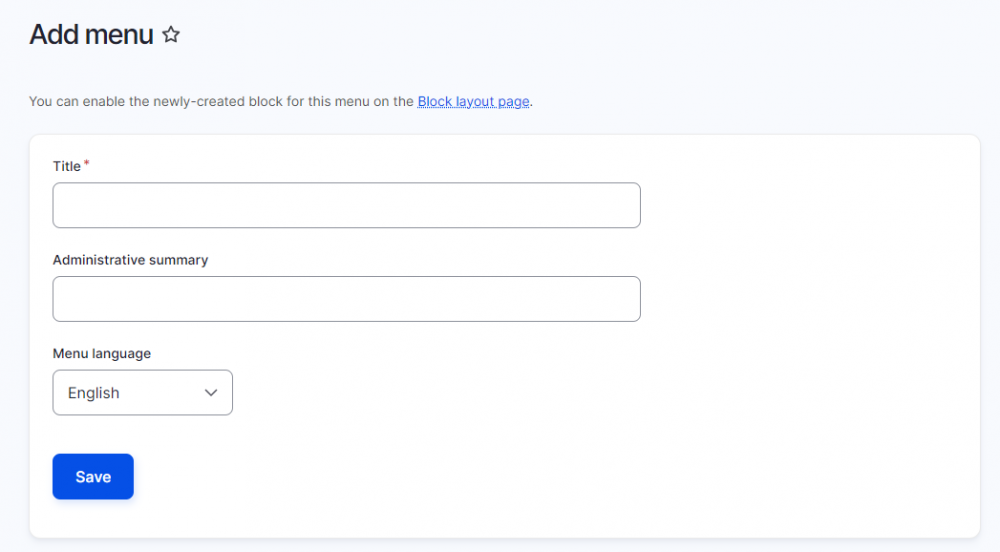Click the English value in the language select
The image size is (1000, 552).
coord(94,393)
